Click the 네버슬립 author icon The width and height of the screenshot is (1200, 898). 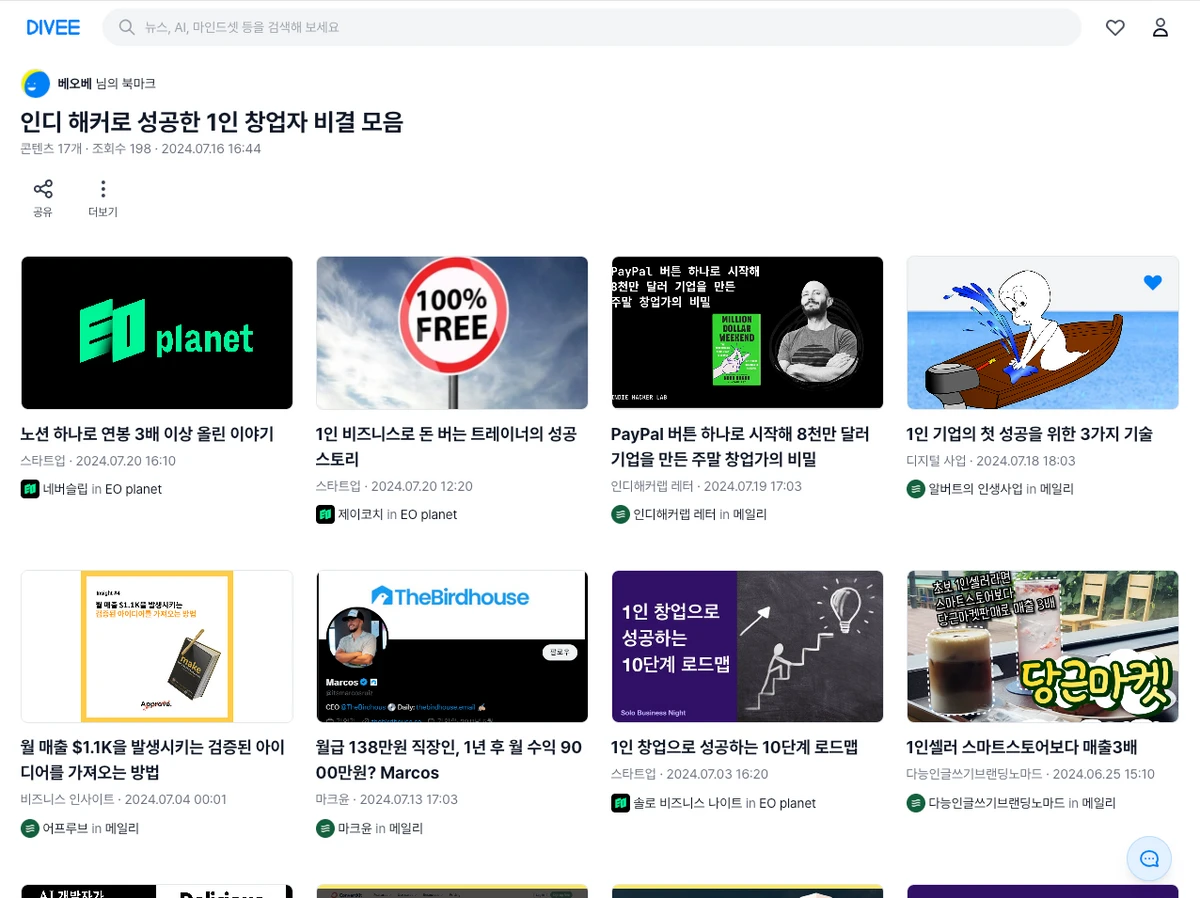click(30, 489)
